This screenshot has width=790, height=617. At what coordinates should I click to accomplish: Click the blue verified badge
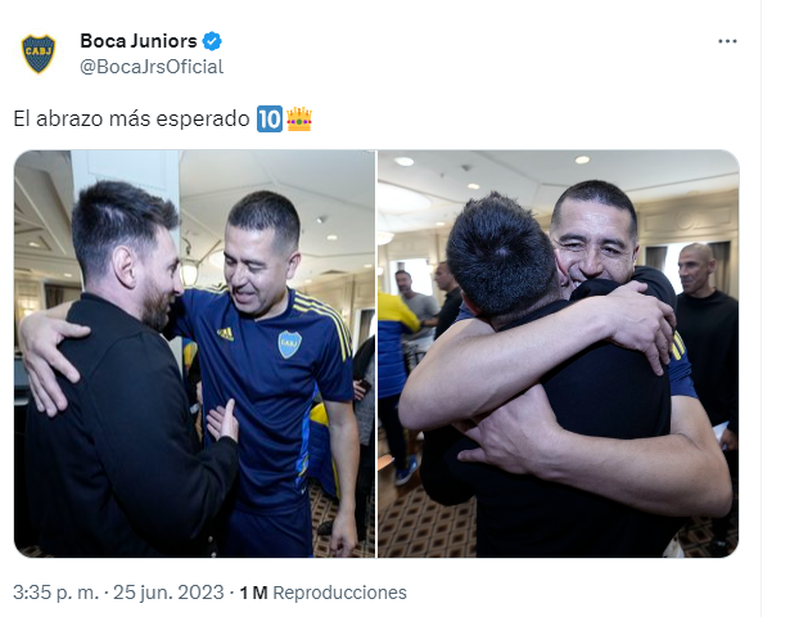(212, 41)
